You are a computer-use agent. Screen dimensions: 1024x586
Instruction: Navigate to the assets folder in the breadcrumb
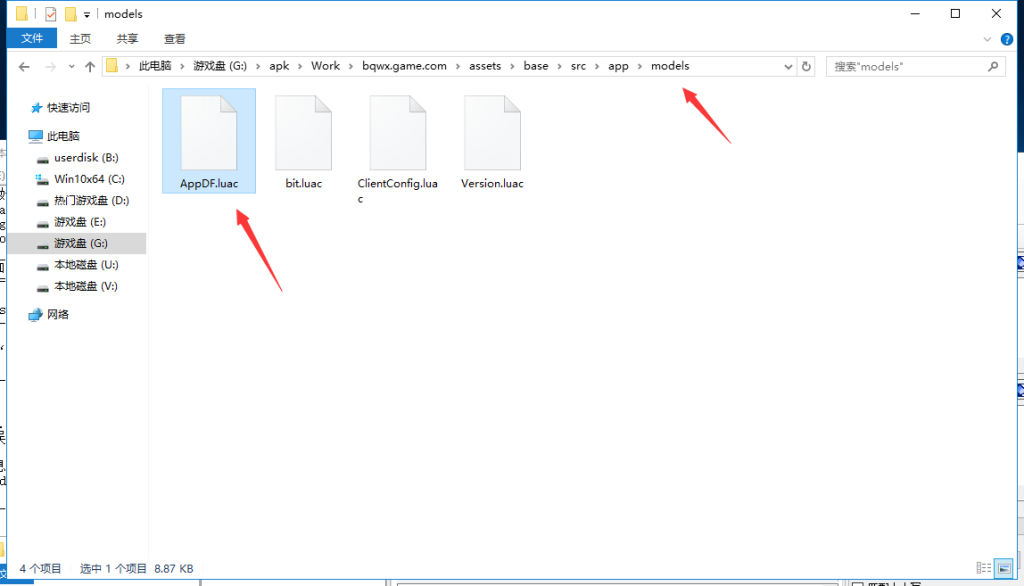click(x=485, y=66)
